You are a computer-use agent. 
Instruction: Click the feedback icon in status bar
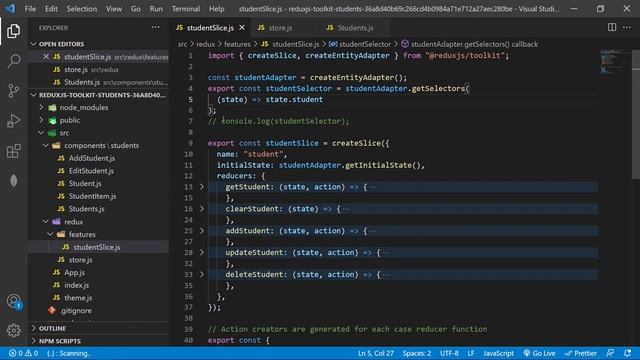(610, 353)
